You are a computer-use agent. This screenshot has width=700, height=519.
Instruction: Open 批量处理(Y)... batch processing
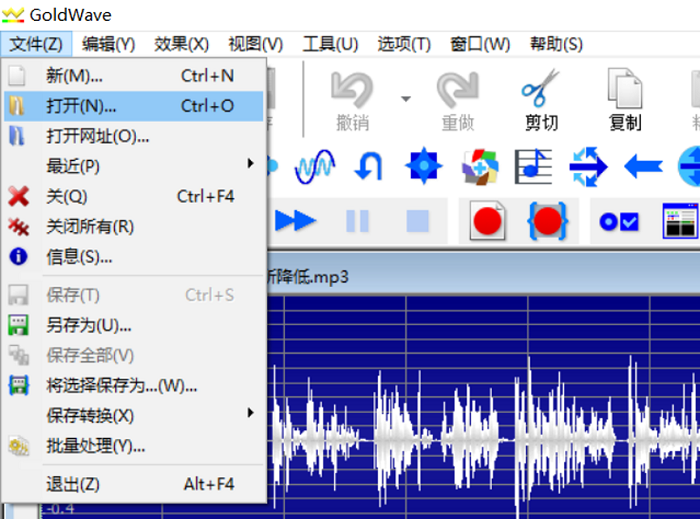click(x=133, y=446)
